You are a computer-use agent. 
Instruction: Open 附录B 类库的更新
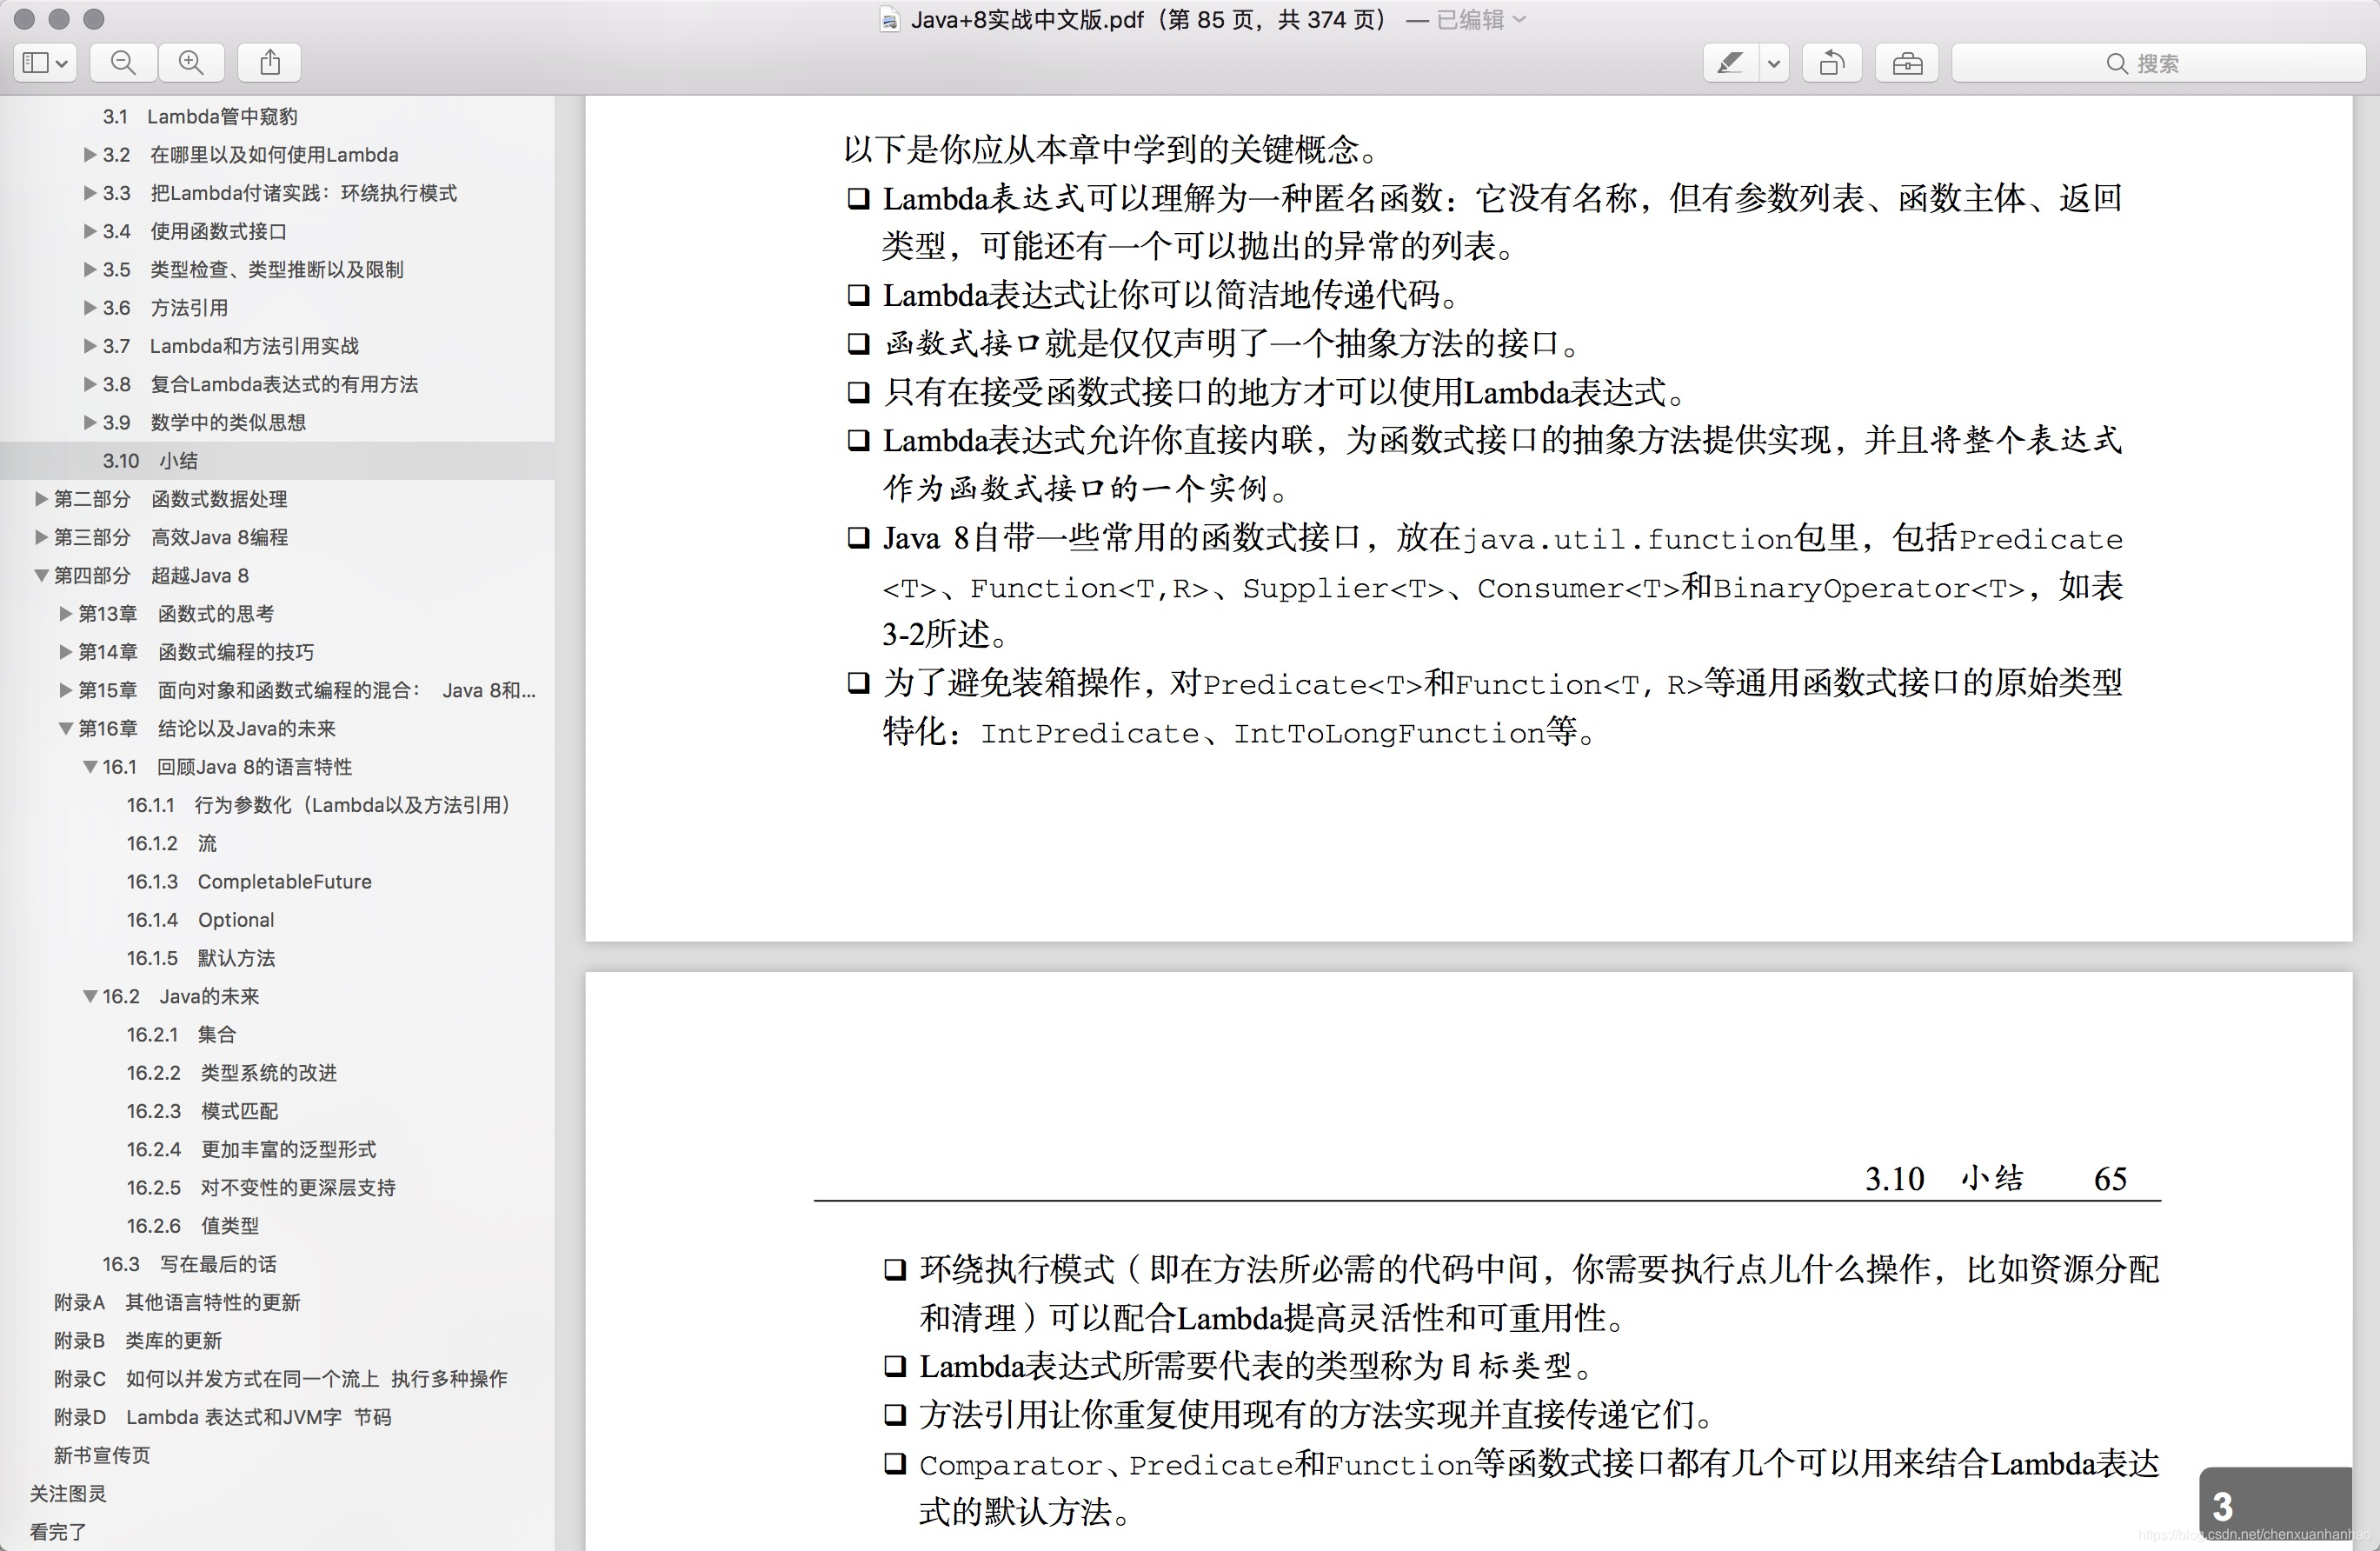[138, 1340]
